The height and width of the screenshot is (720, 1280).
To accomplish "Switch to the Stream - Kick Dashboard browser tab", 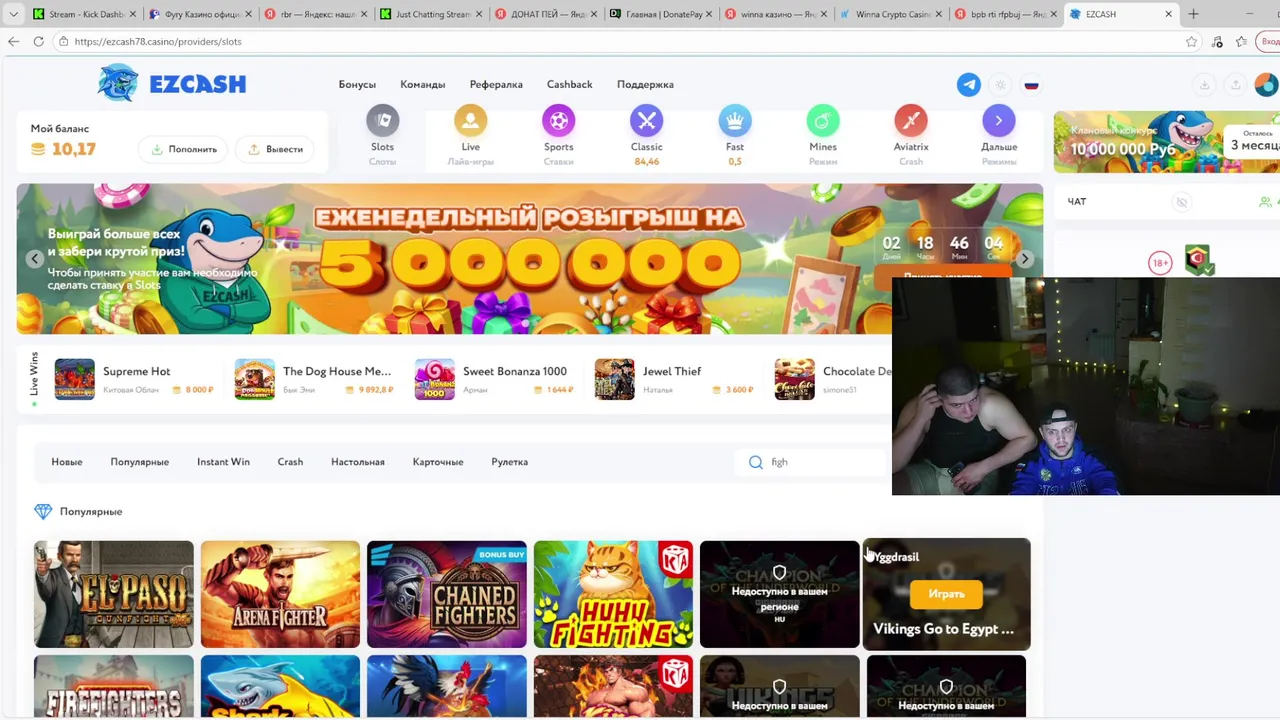I will coord(84,14).
